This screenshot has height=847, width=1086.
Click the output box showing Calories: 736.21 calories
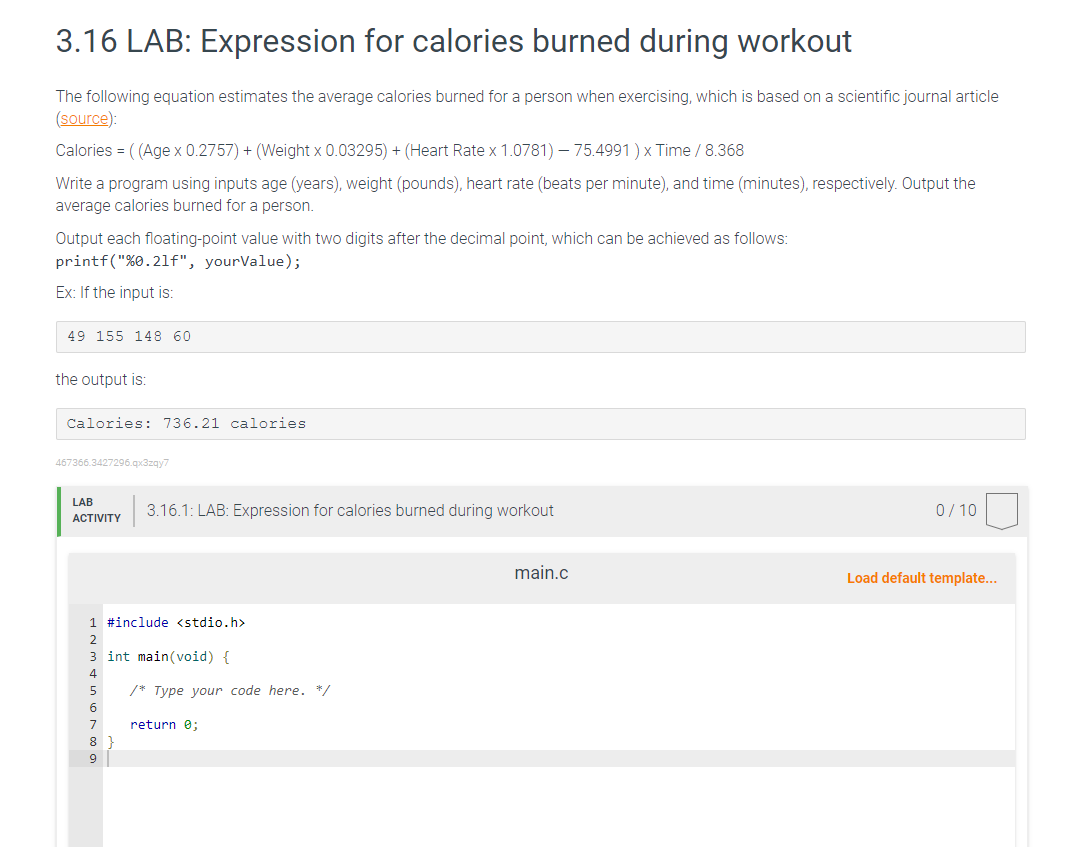540,423
